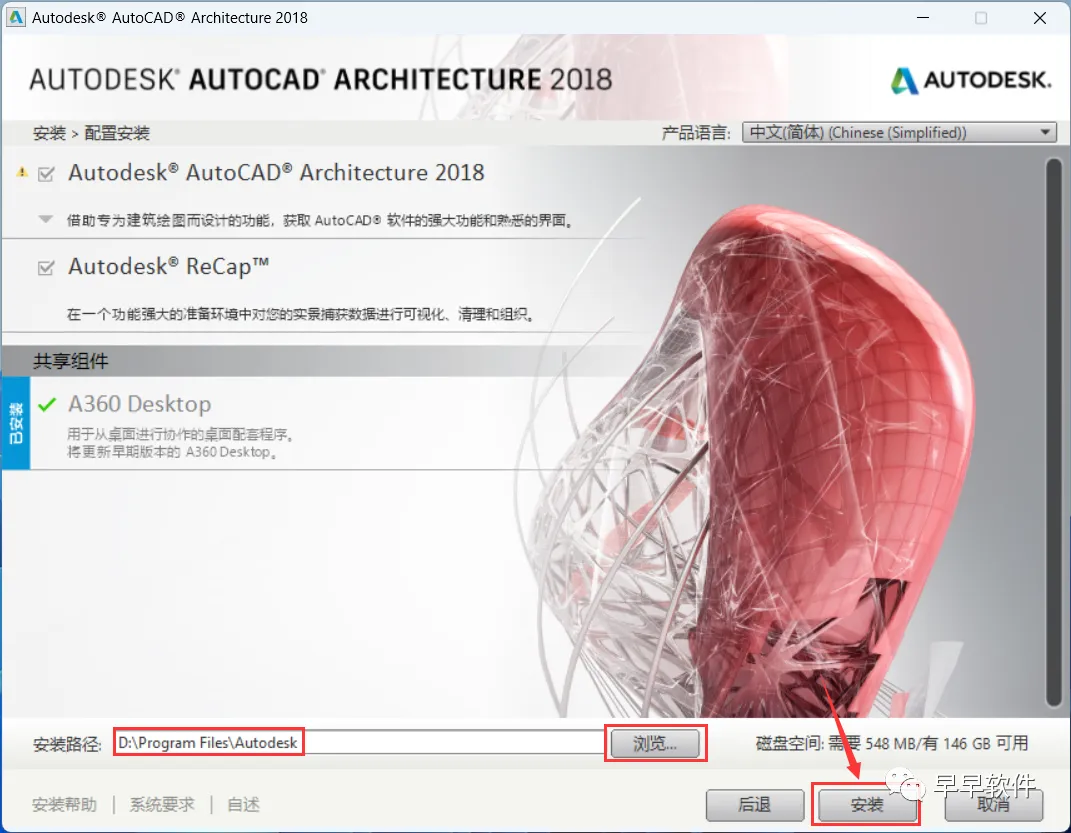This screenshot has width=1071, height=833.
Task: Select the Autodesk AutoCAD Architecture 2018 title
Action: click(x=276, y=173)
